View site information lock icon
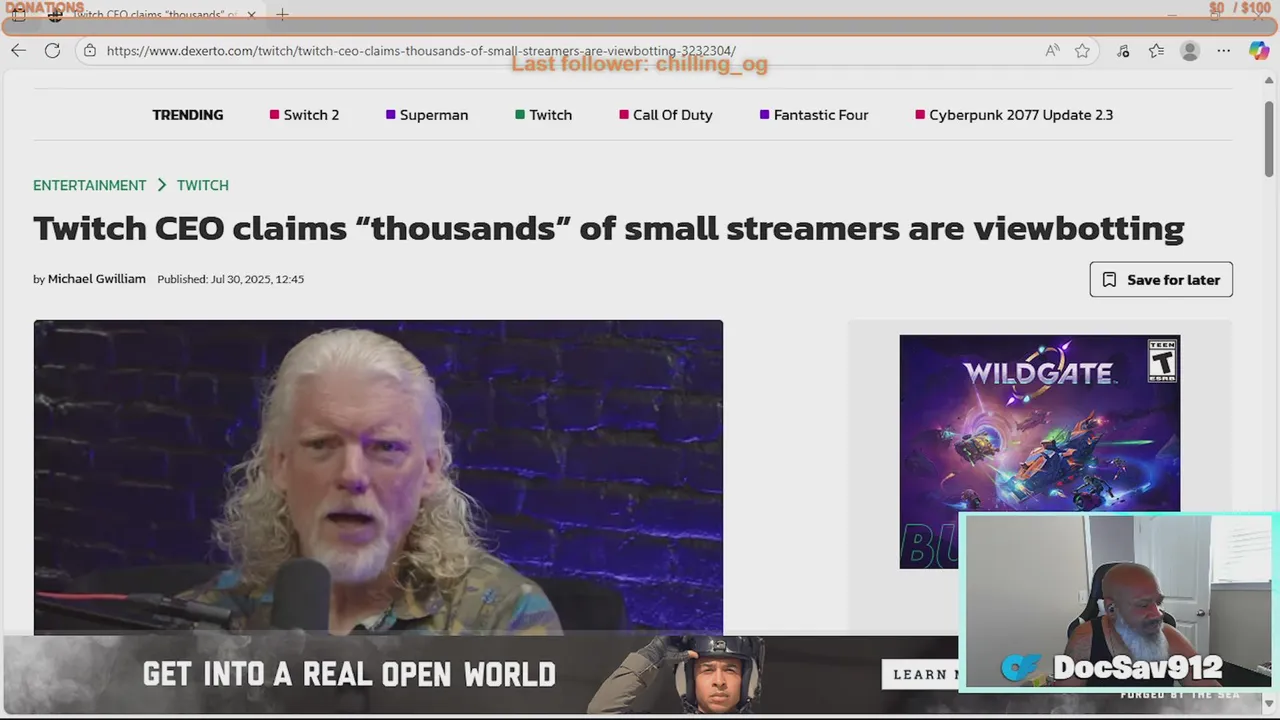 pyautogui.click(x=89, y=50)
